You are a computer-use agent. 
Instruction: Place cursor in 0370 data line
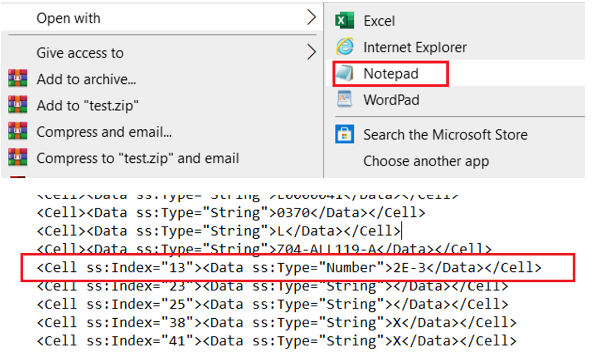click(231, 212)
